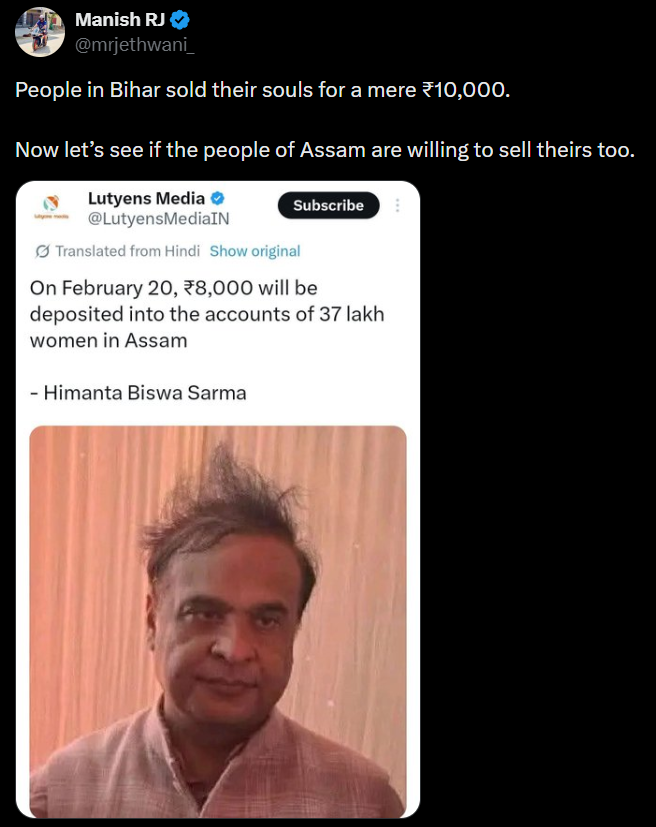The width and height of the screenshot is (656, 827).
Task: Click the 'Now let's see if the people' sentence
Action: tap(325, 151)
